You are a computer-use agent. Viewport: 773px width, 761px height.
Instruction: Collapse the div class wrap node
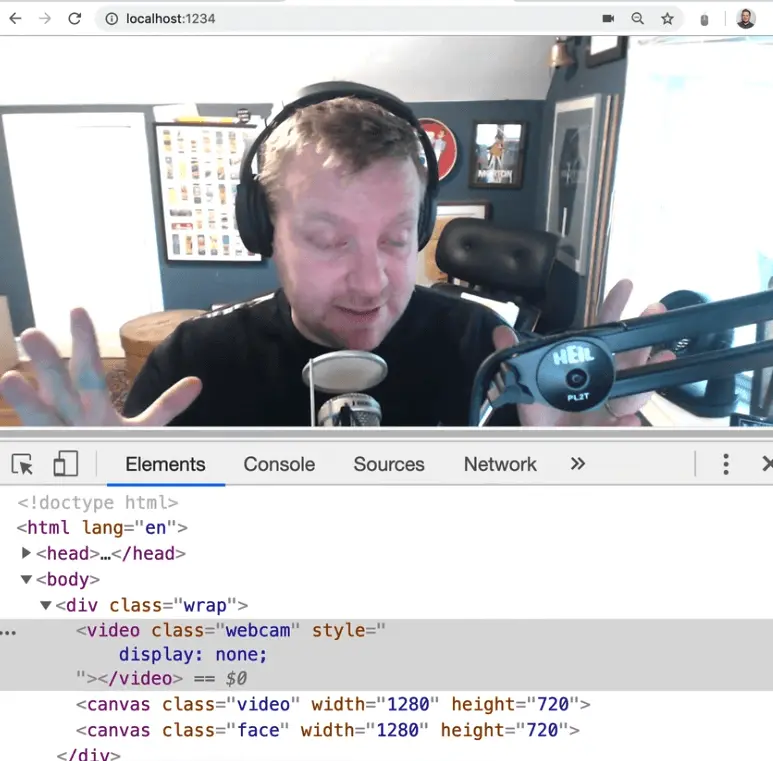46,605
